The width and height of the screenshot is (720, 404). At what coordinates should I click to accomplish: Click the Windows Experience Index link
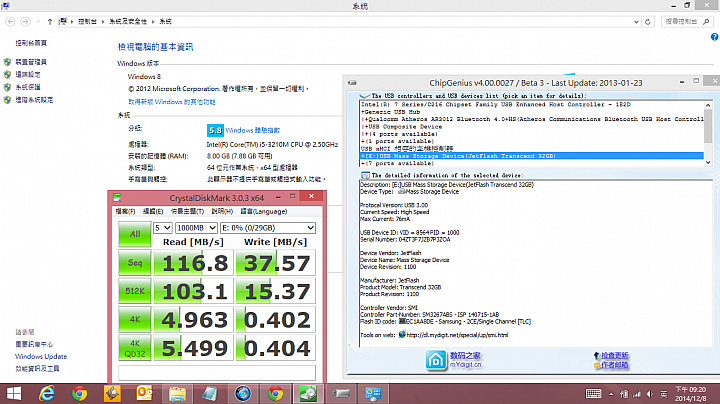[253, 130]
